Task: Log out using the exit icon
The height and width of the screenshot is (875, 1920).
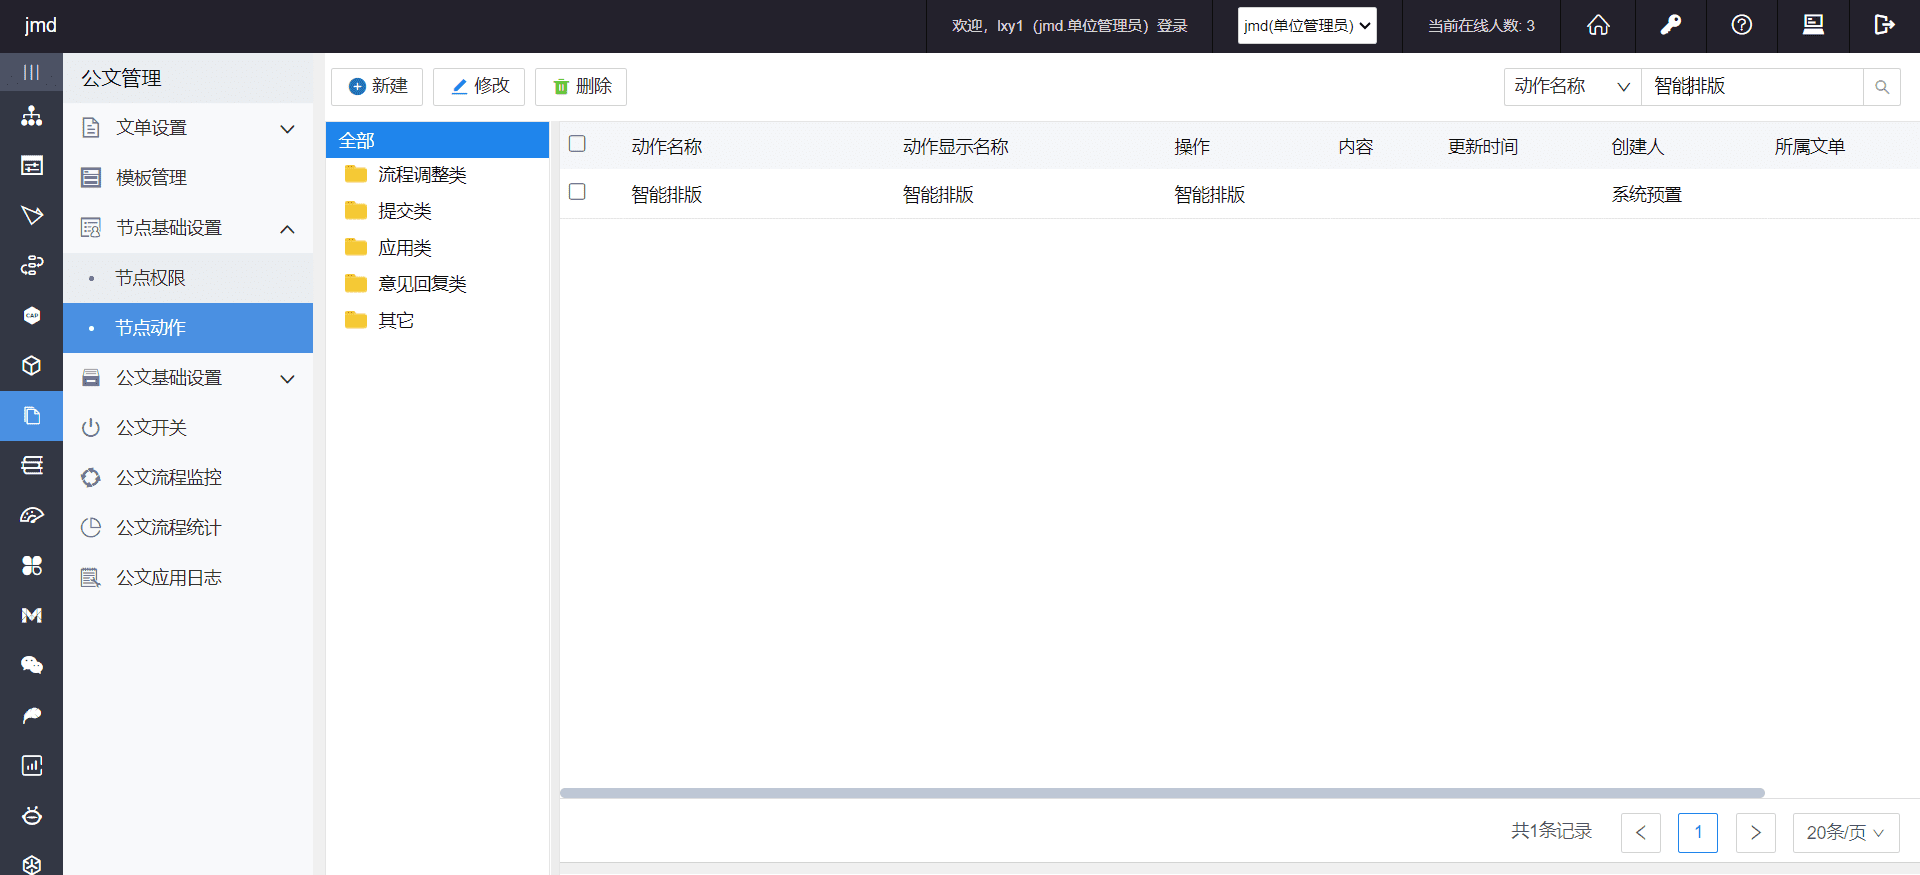Action: pyautogui.click(x=1884, y=26)
